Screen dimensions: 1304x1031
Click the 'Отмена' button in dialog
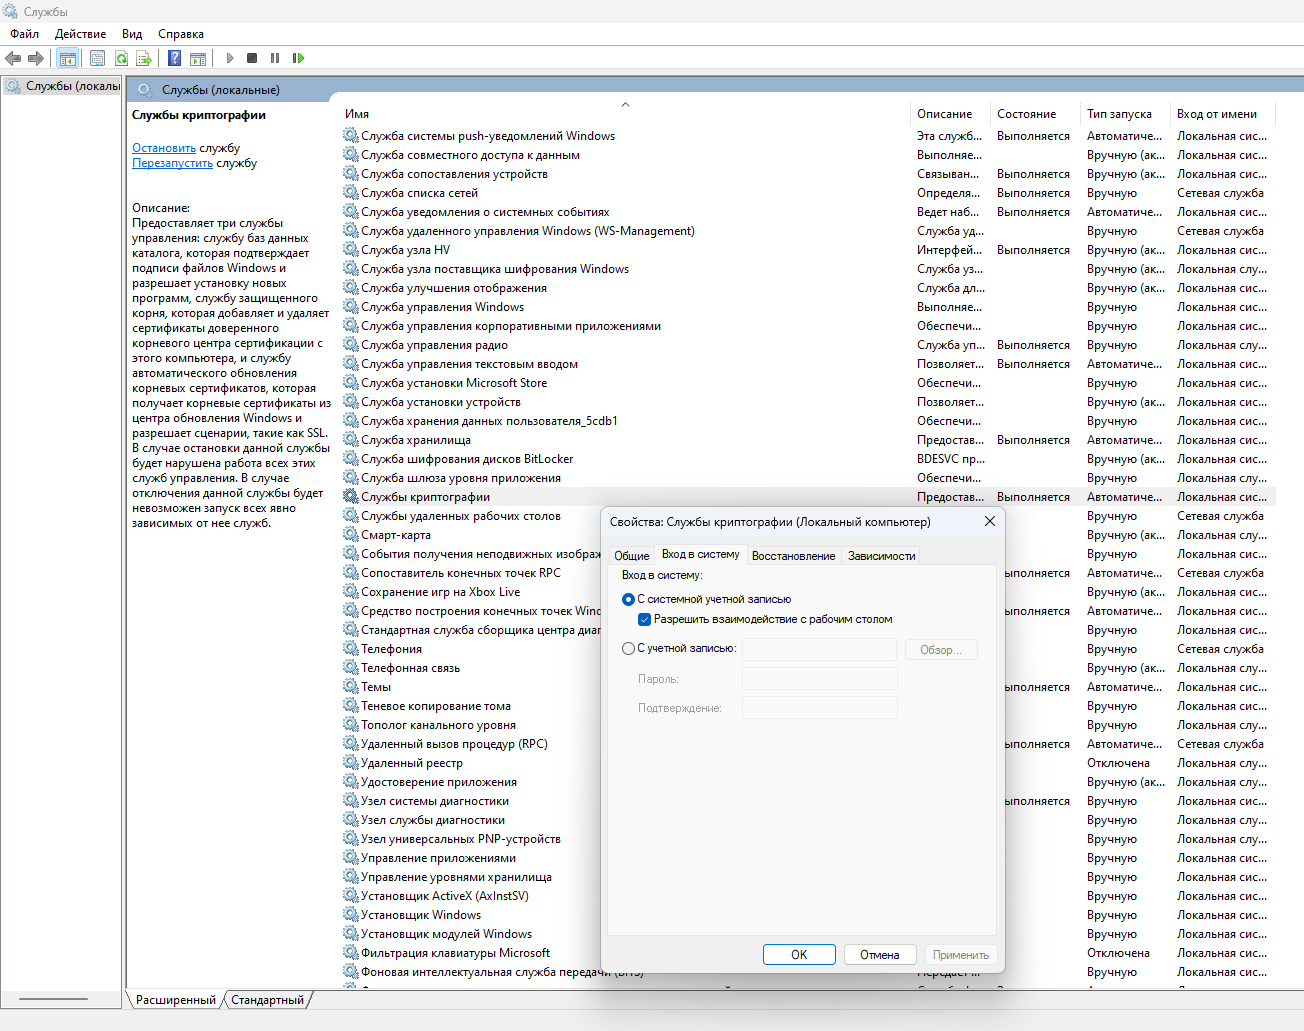[879, 955]
